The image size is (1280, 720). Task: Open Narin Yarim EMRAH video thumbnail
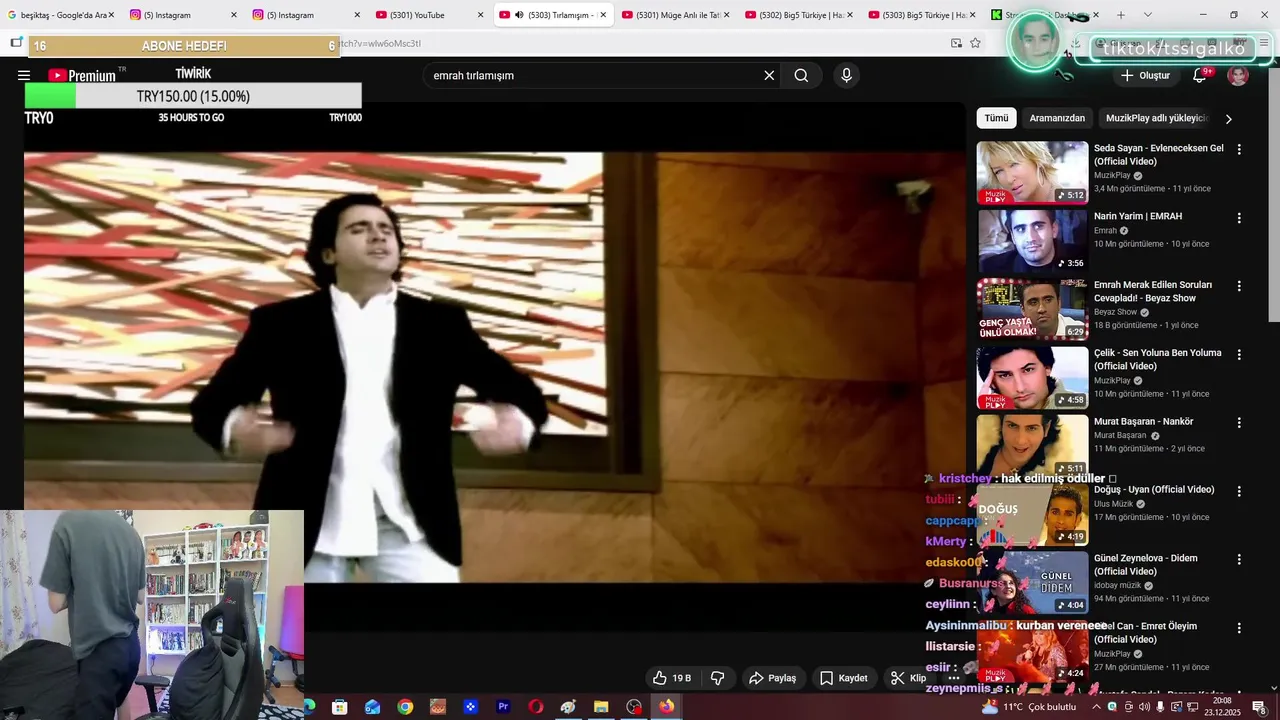click(x=1032, y=240)
